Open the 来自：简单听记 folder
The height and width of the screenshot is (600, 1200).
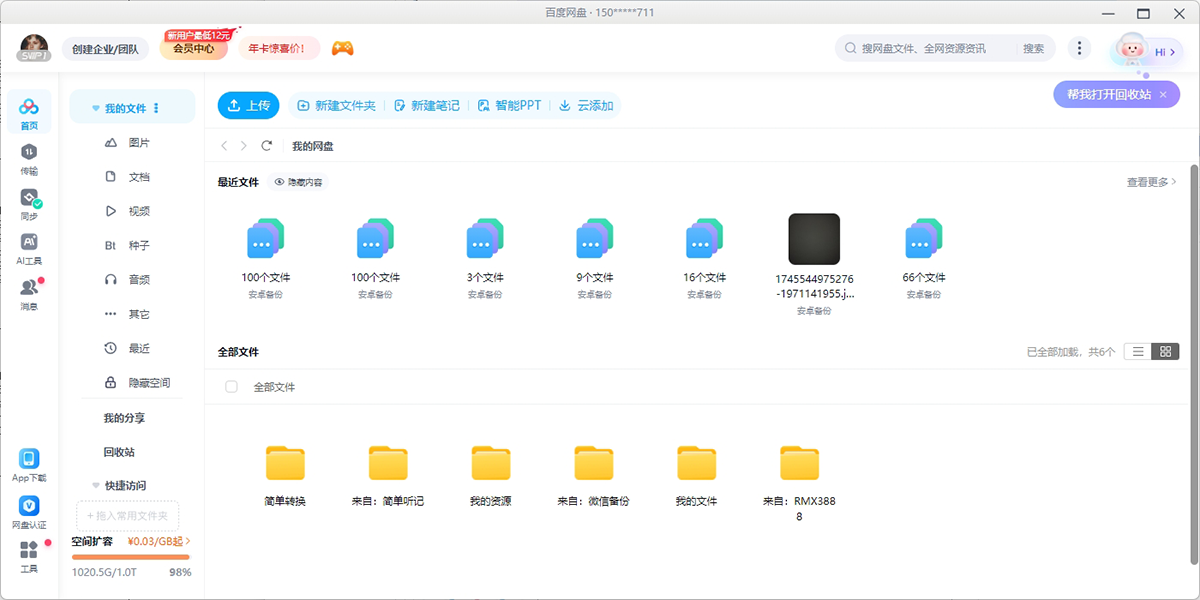coord(388,475)
